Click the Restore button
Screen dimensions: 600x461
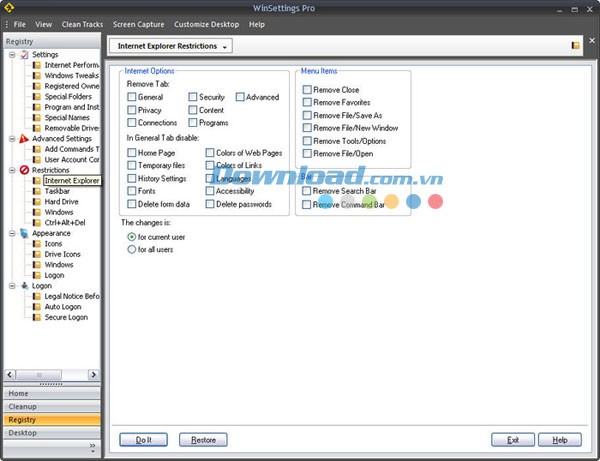tap(203, 440)
